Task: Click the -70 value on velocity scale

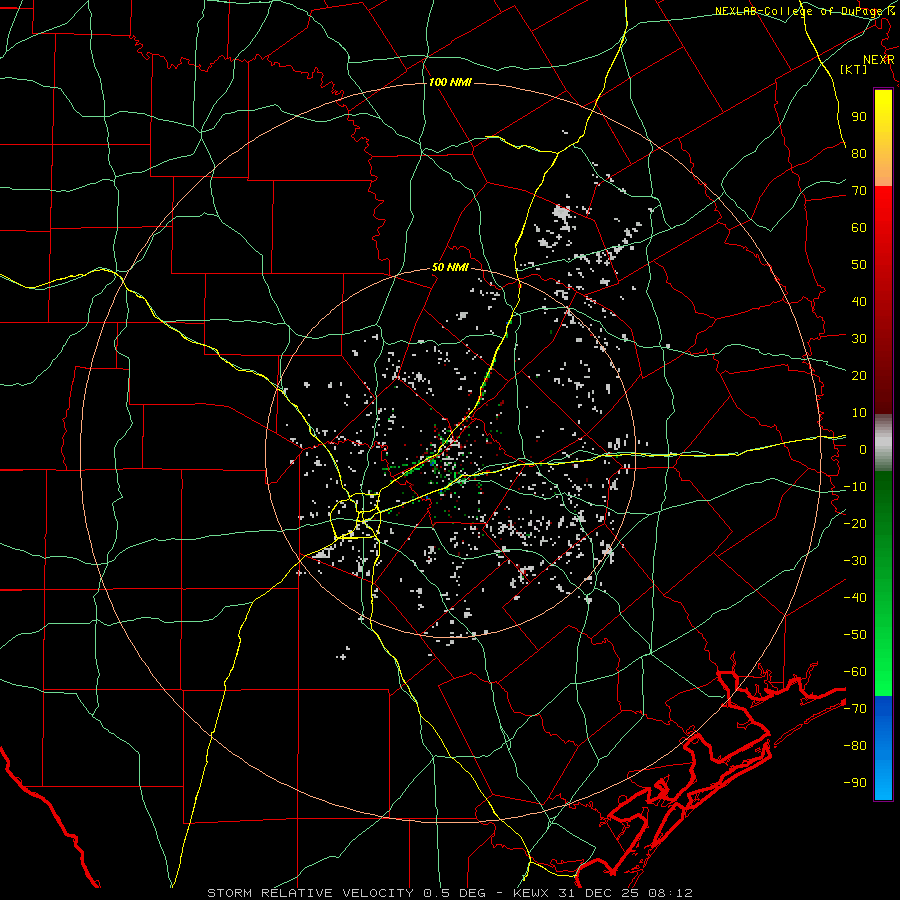Action: click(855, 709)
